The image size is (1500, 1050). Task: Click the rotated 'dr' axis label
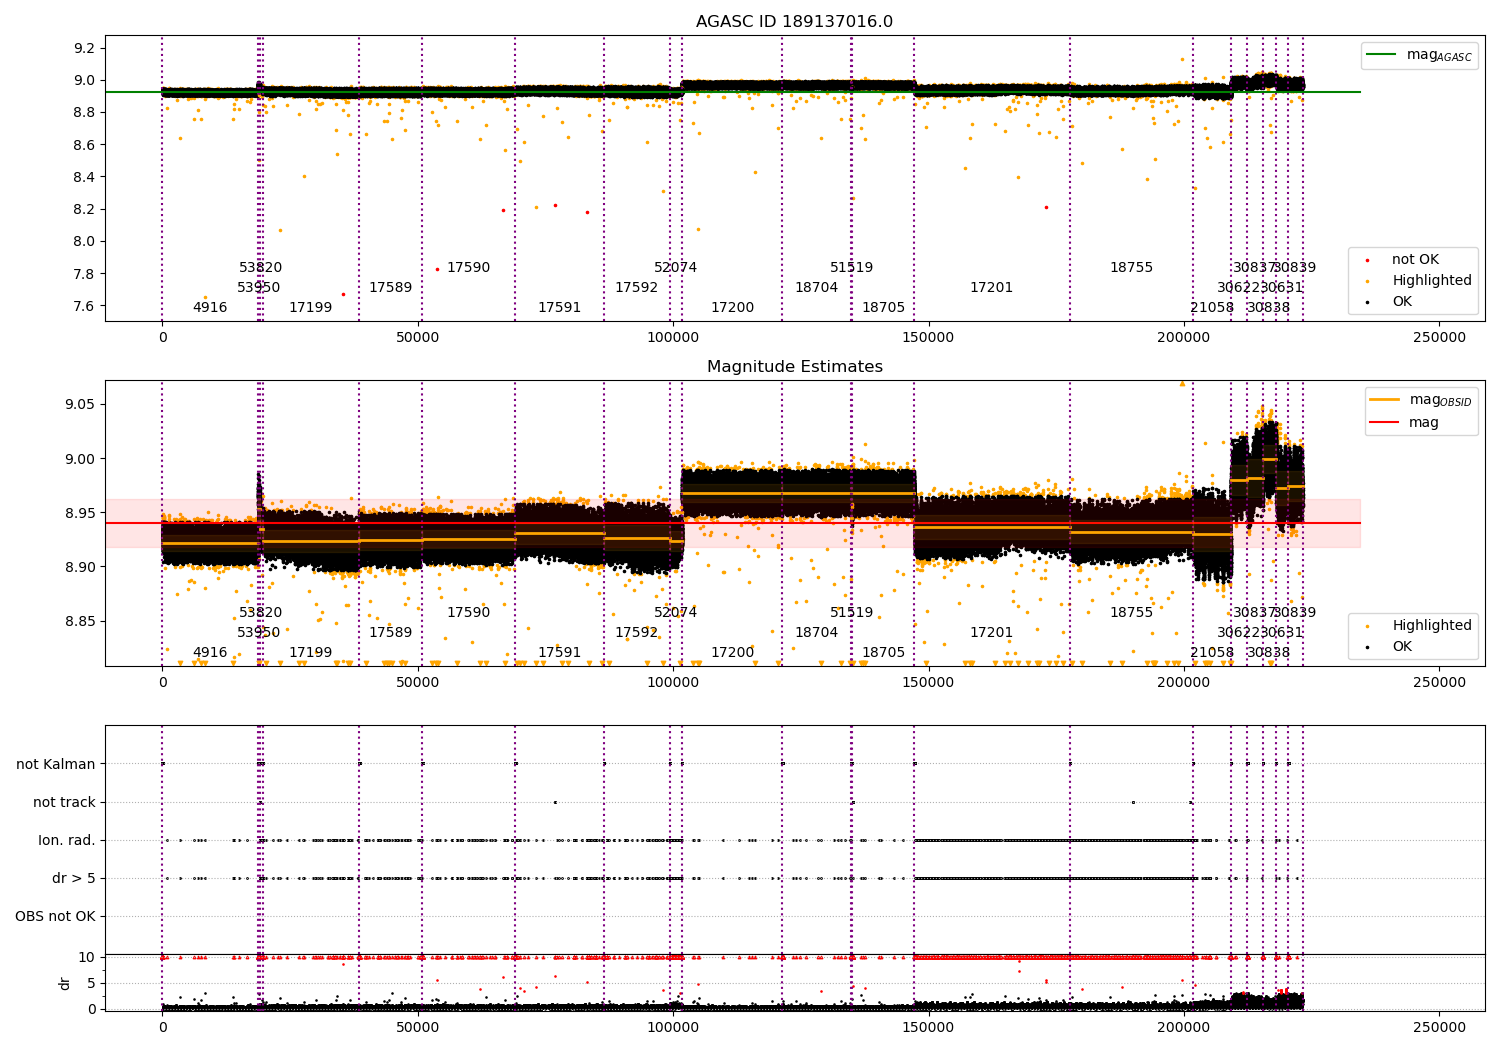65,983
